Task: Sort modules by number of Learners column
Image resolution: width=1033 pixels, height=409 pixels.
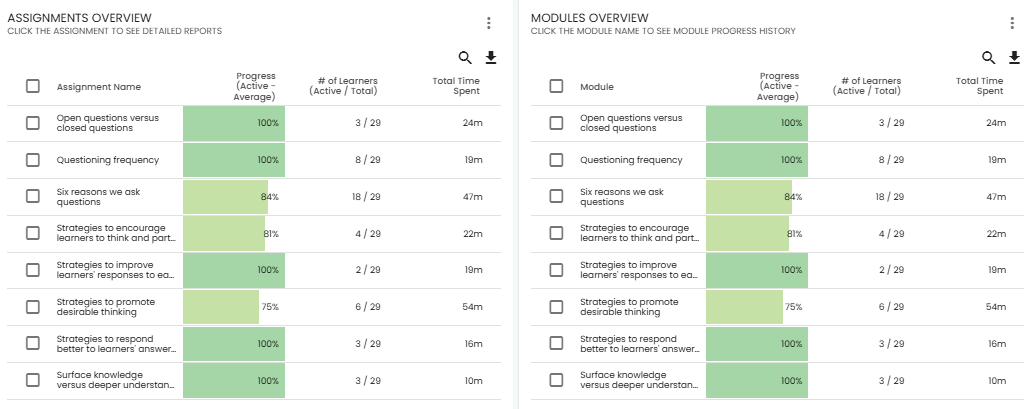Action: point(867,86)
